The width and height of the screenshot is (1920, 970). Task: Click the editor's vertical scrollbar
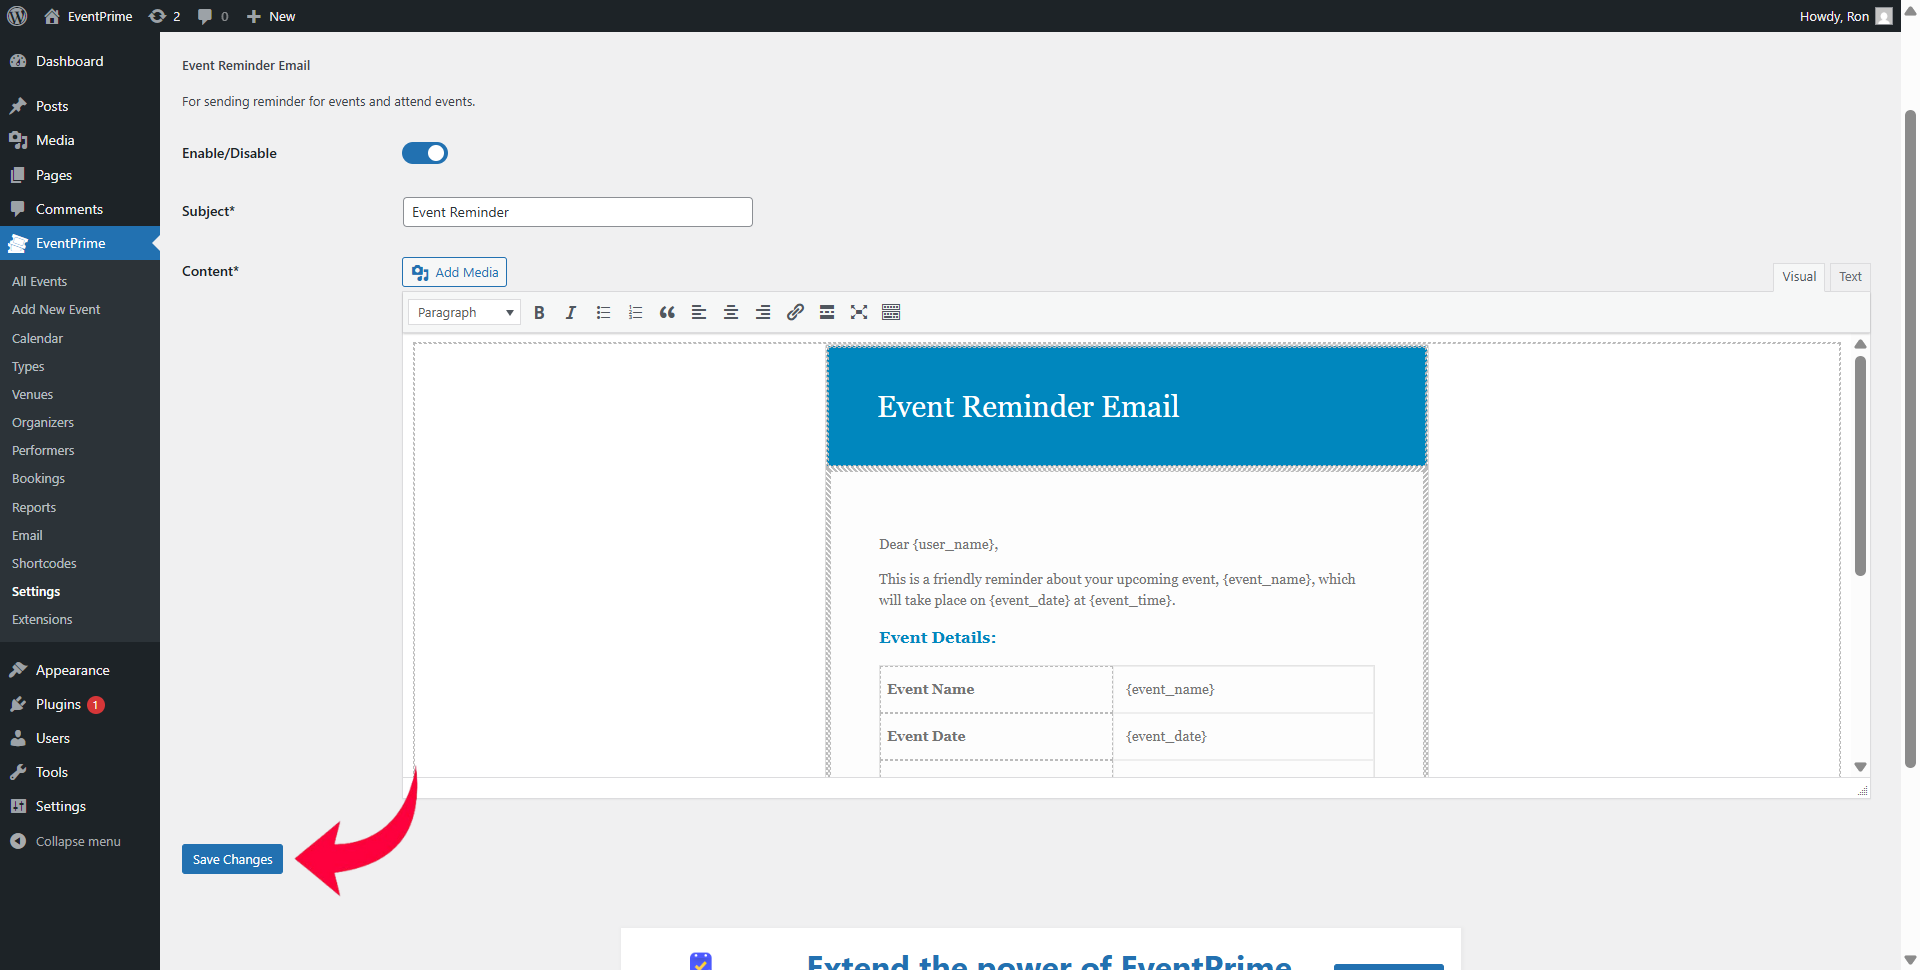[x=1860, y=466]
